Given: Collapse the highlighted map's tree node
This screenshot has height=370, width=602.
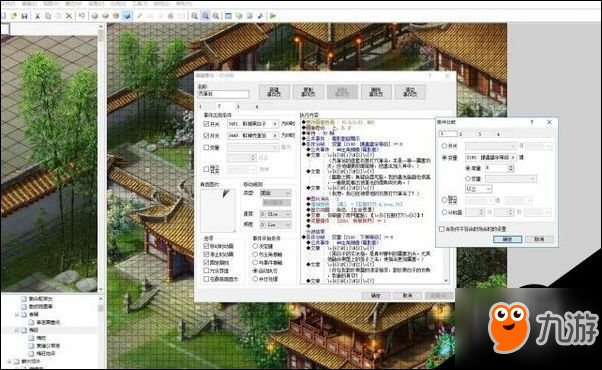Looking at the screenshot, I should tap(17, 330).
